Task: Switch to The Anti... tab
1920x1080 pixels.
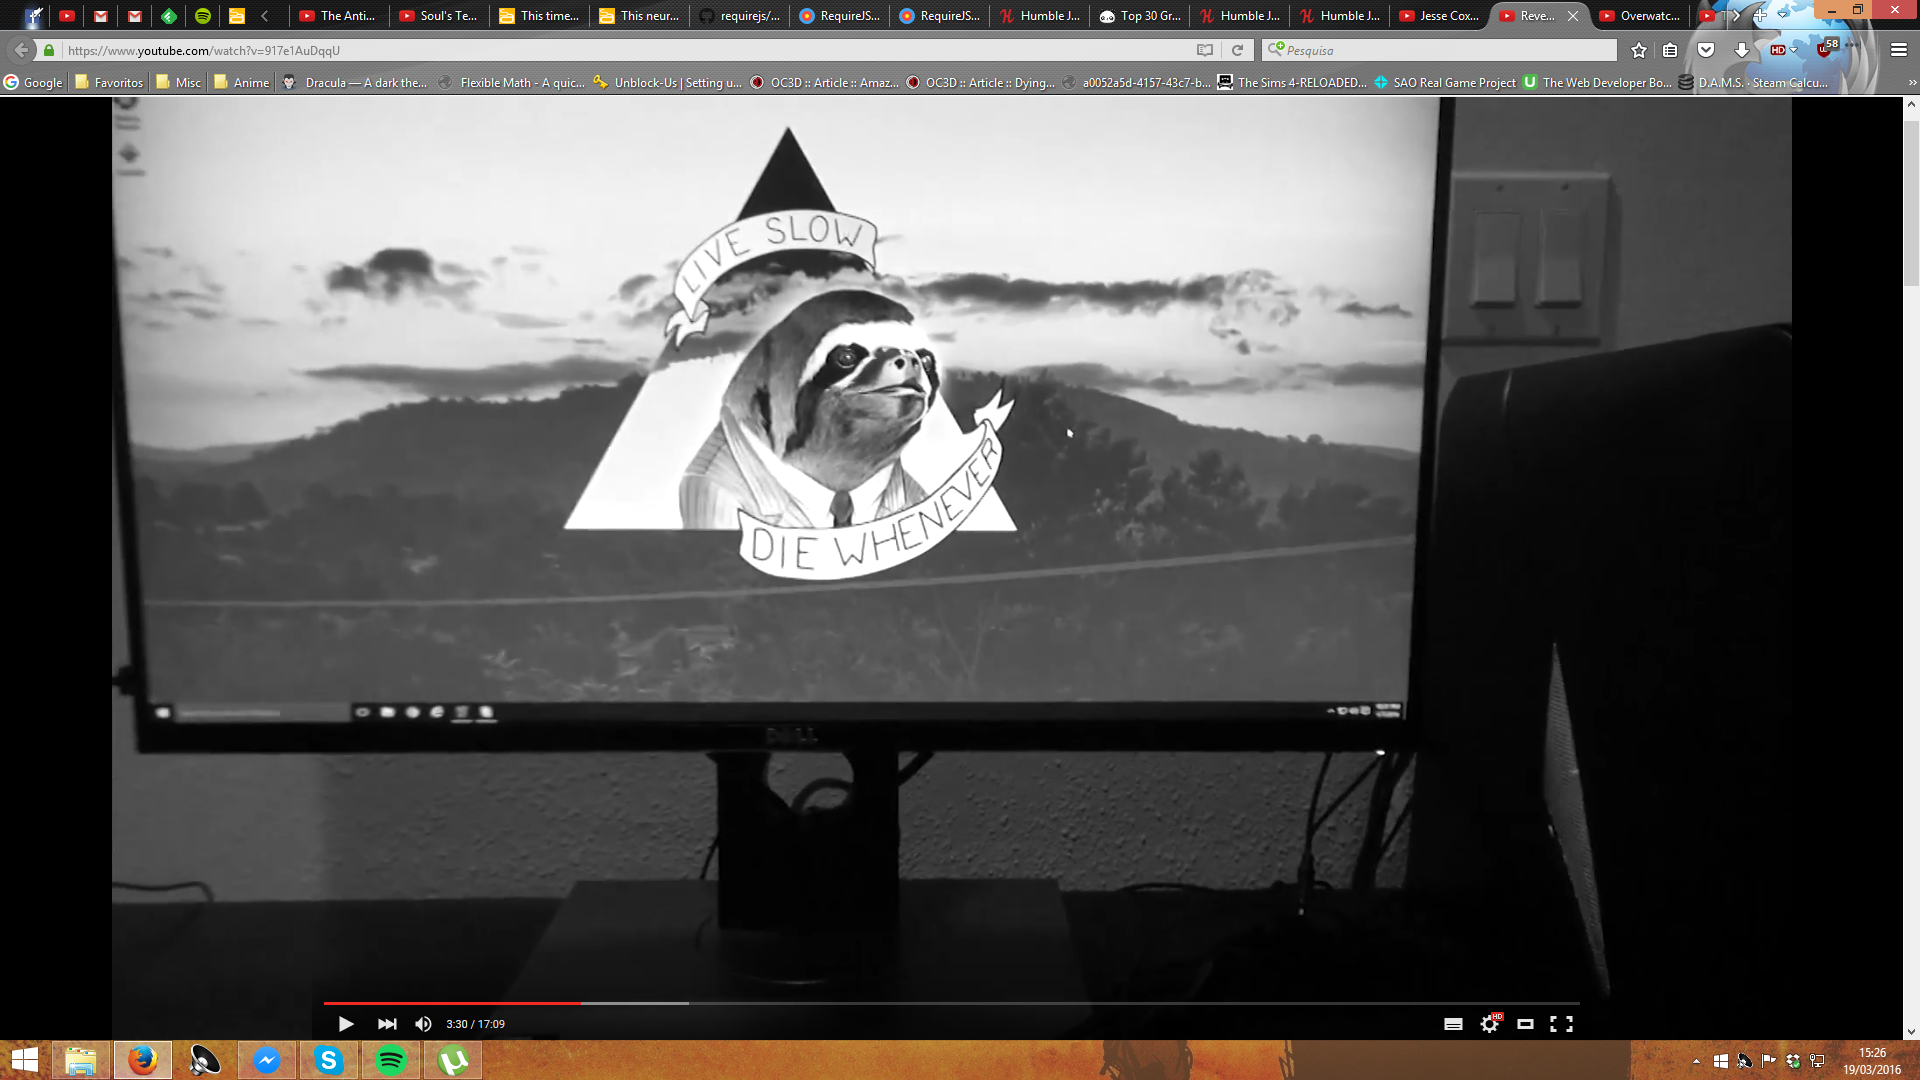Action: click(x=338, y=16)
